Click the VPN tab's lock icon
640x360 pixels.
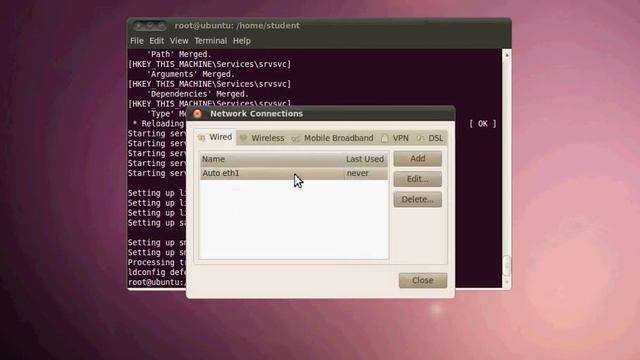pyautogui.click(x=384, y=139)
